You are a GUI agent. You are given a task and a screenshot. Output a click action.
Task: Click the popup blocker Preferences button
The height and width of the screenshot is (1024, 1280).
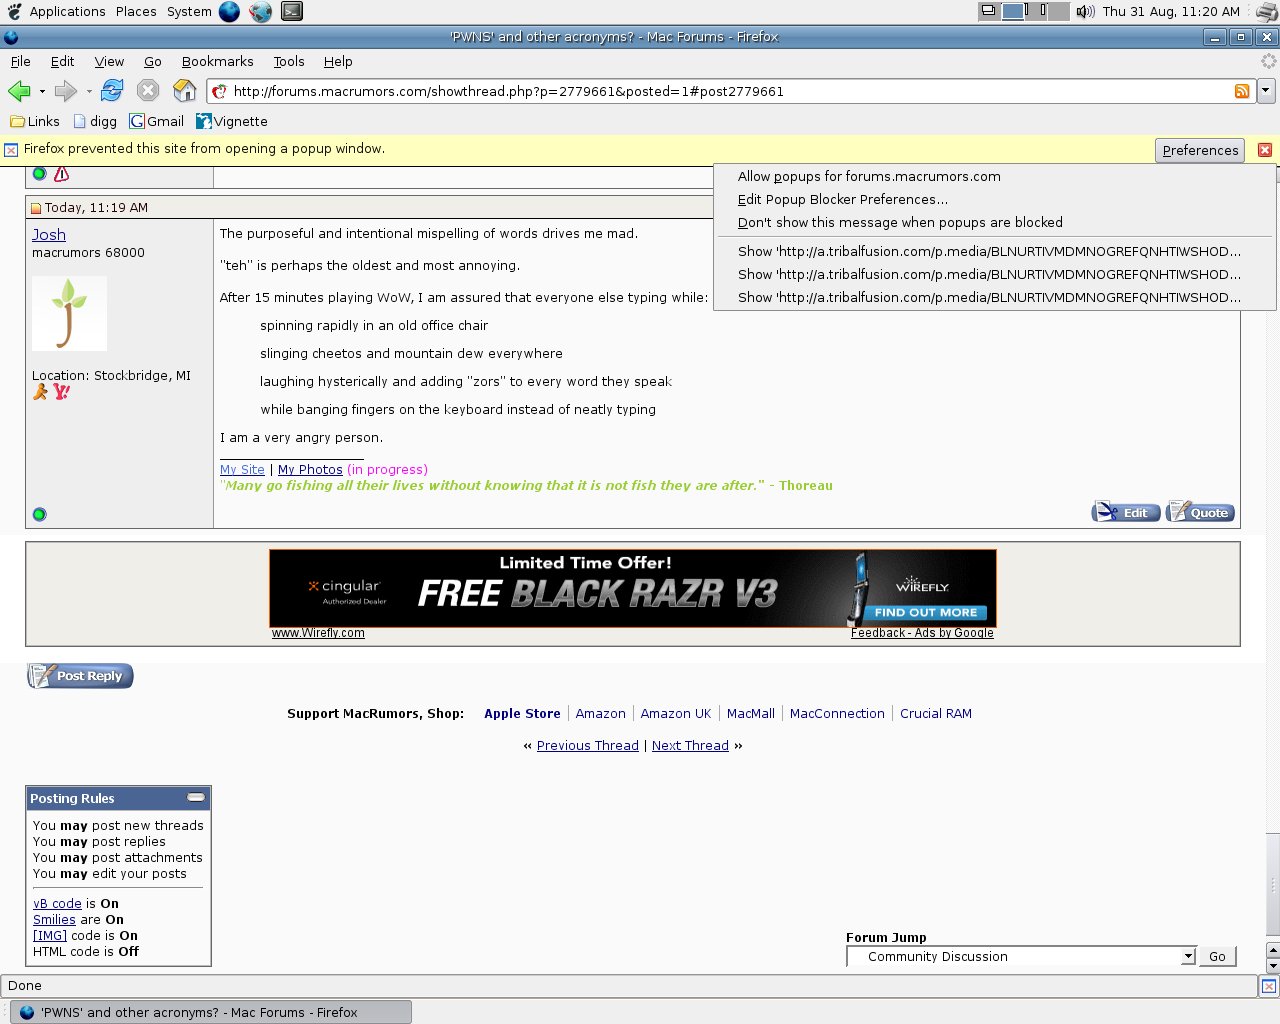pos(1200,150)
